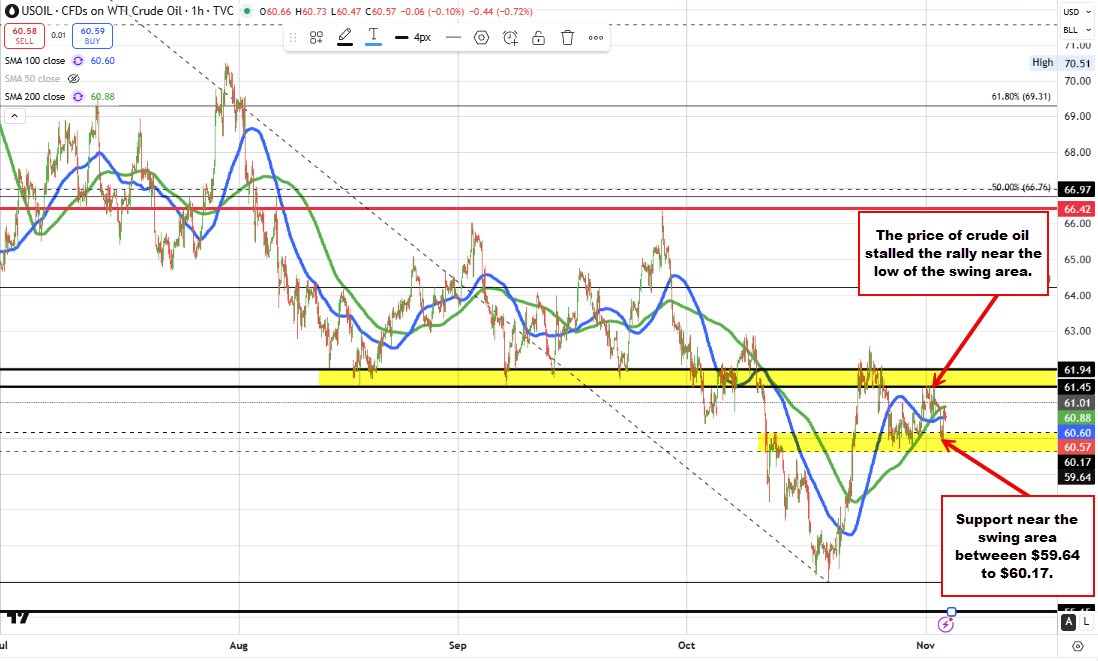1098x661 pixels.
Task: Collapse the legend using the chevron button
Action: pos(13,115)
